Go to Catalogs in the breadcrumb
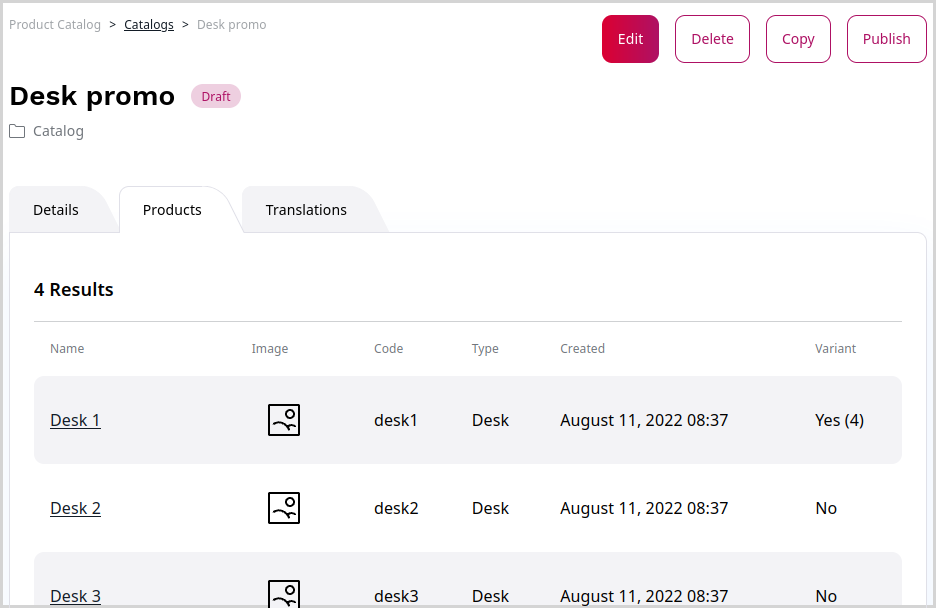Viewport: 936px width, 608px height. 149,24
